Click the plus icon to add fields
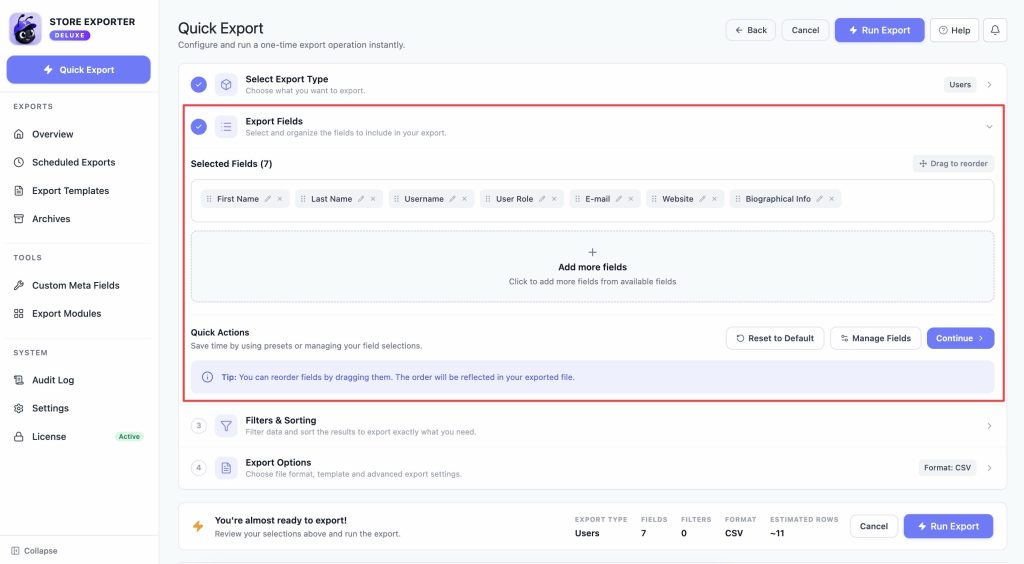1024x564 pixels. tap(592, 252)
